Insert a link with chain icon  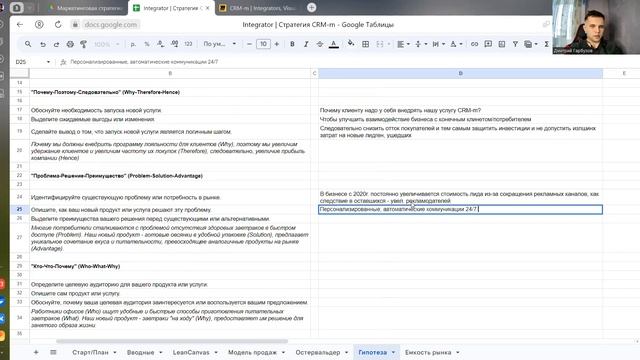(474, 44)
